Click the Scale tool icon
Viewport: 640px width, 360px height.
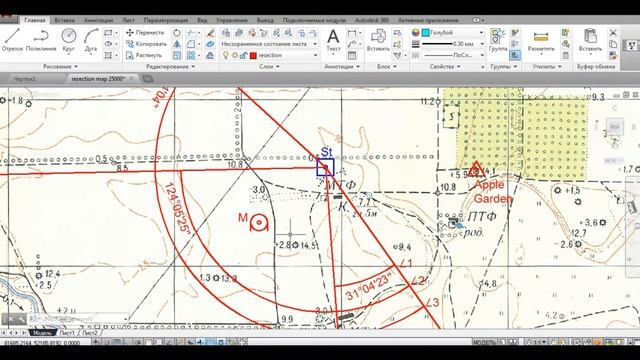click(177, 55)
